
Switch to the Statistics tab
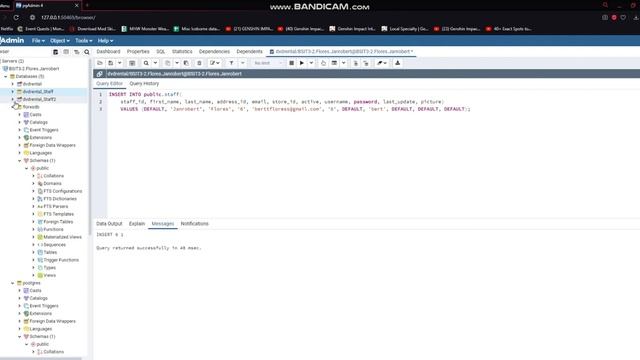[182, 52]
